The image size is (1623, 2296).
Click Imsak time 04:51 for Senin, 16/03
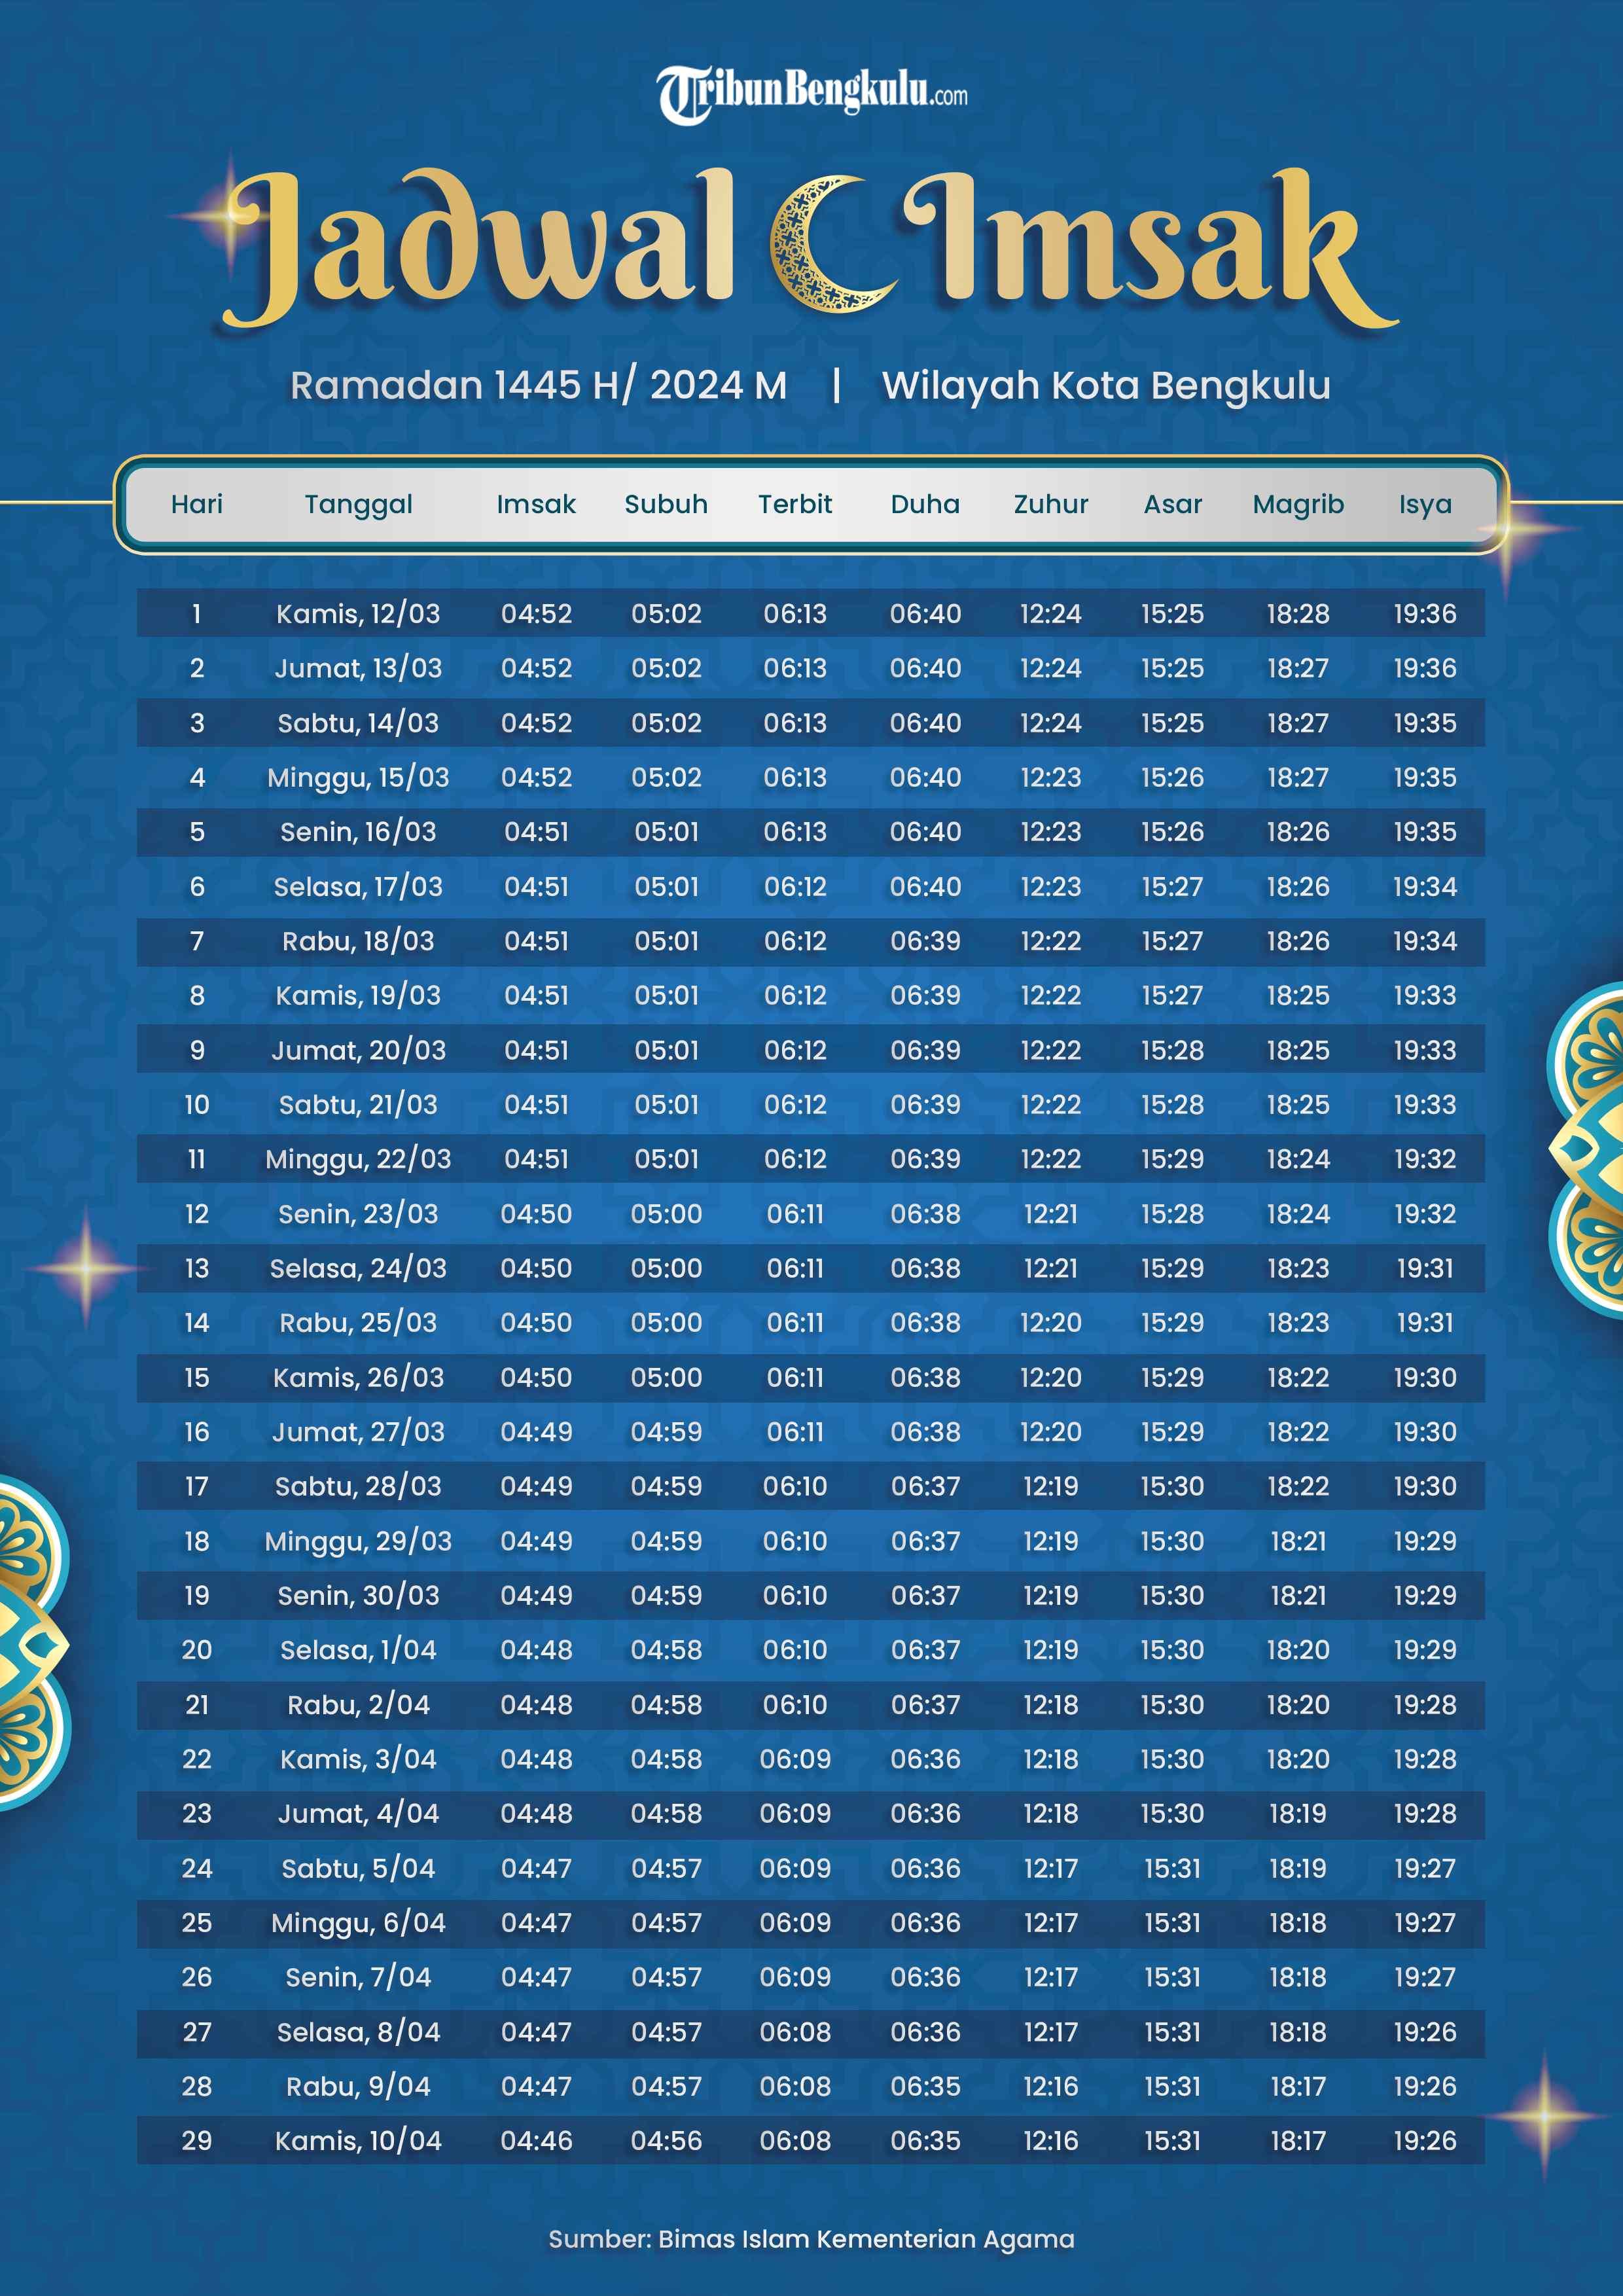536,831
